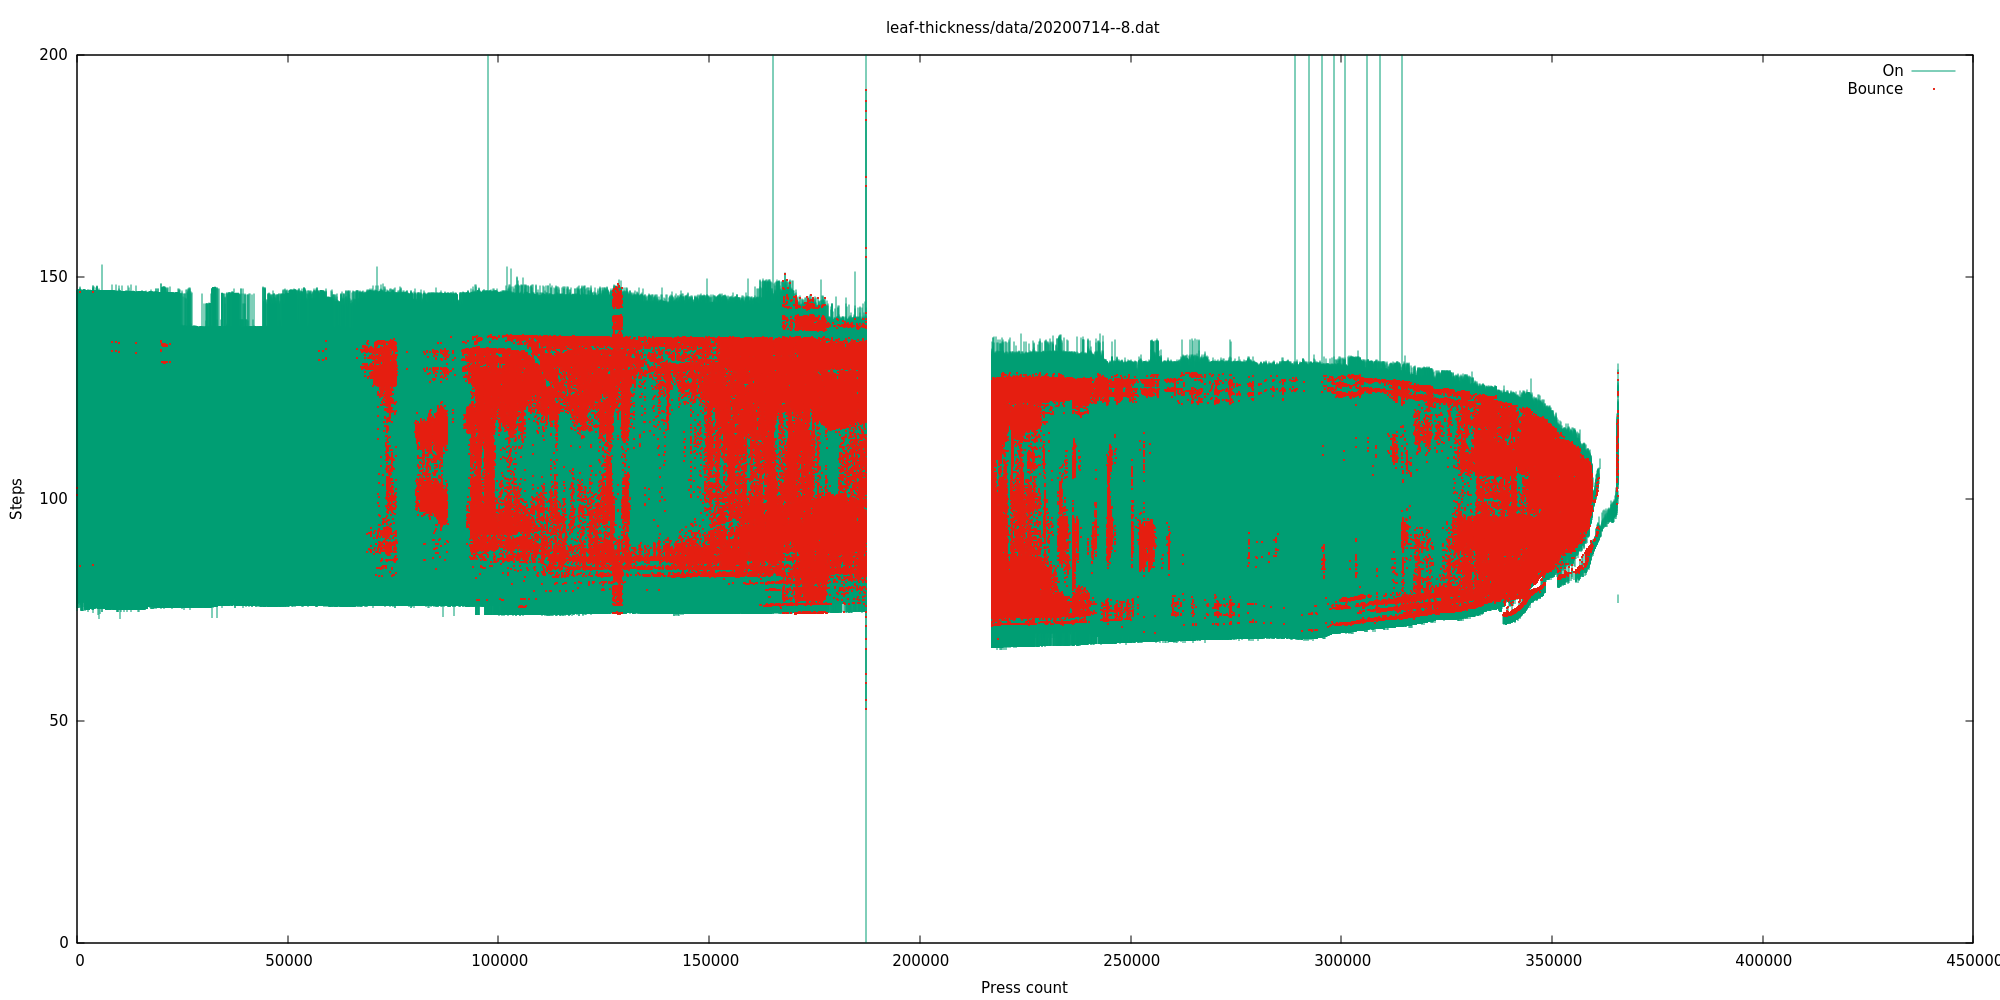Screen dimensions: 2000x1000
Task: Select the 'Steps' y-axis label
Action: pos(16,498)
